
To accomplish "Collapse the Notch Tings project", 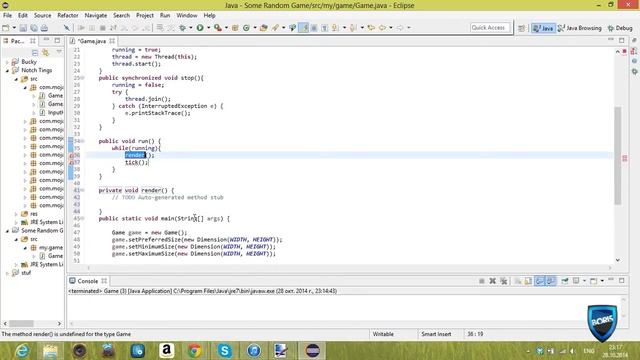I will (x=7, y=71).
